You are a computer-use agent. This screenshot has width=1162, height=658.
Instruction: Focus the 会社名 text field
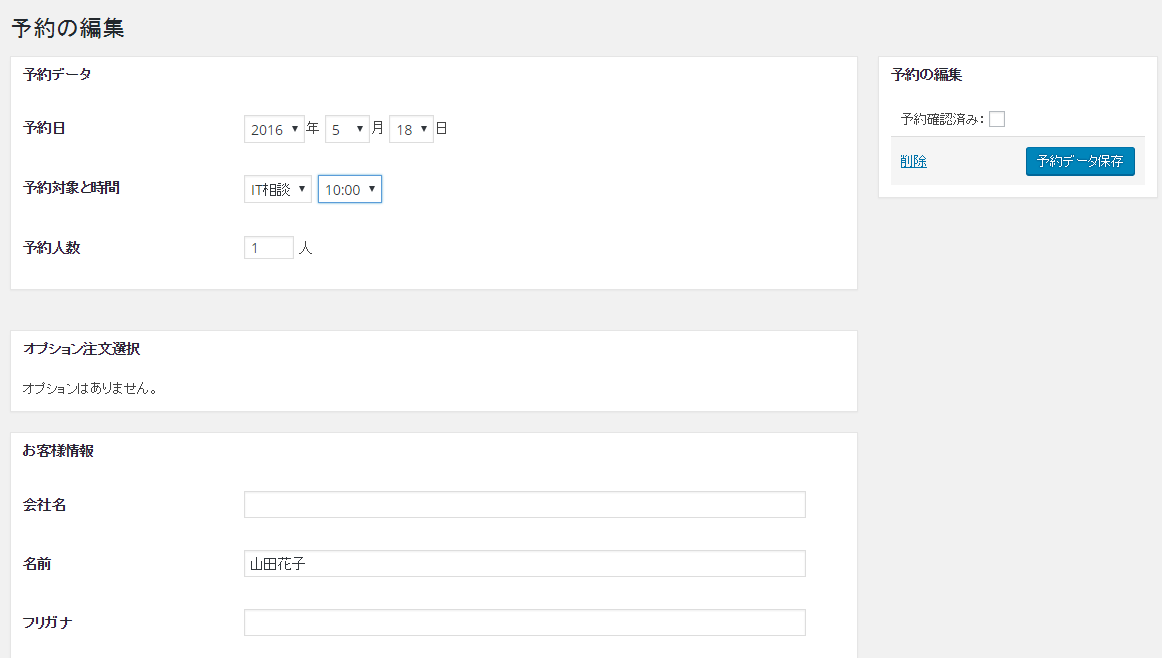pos(525,505)
